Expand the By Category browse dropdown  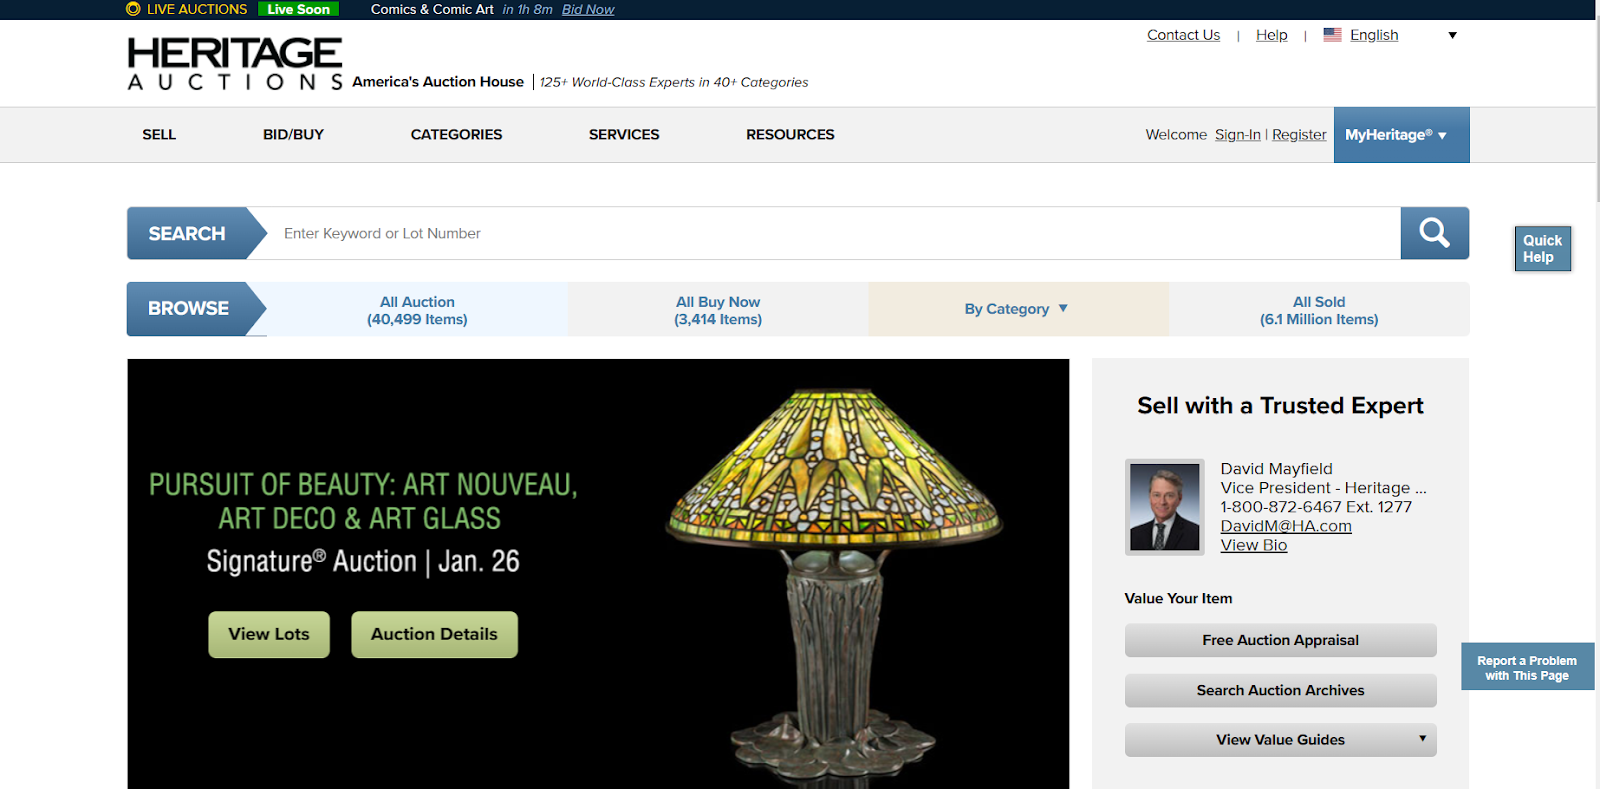pyautogui.click(x=1018, y=309)
